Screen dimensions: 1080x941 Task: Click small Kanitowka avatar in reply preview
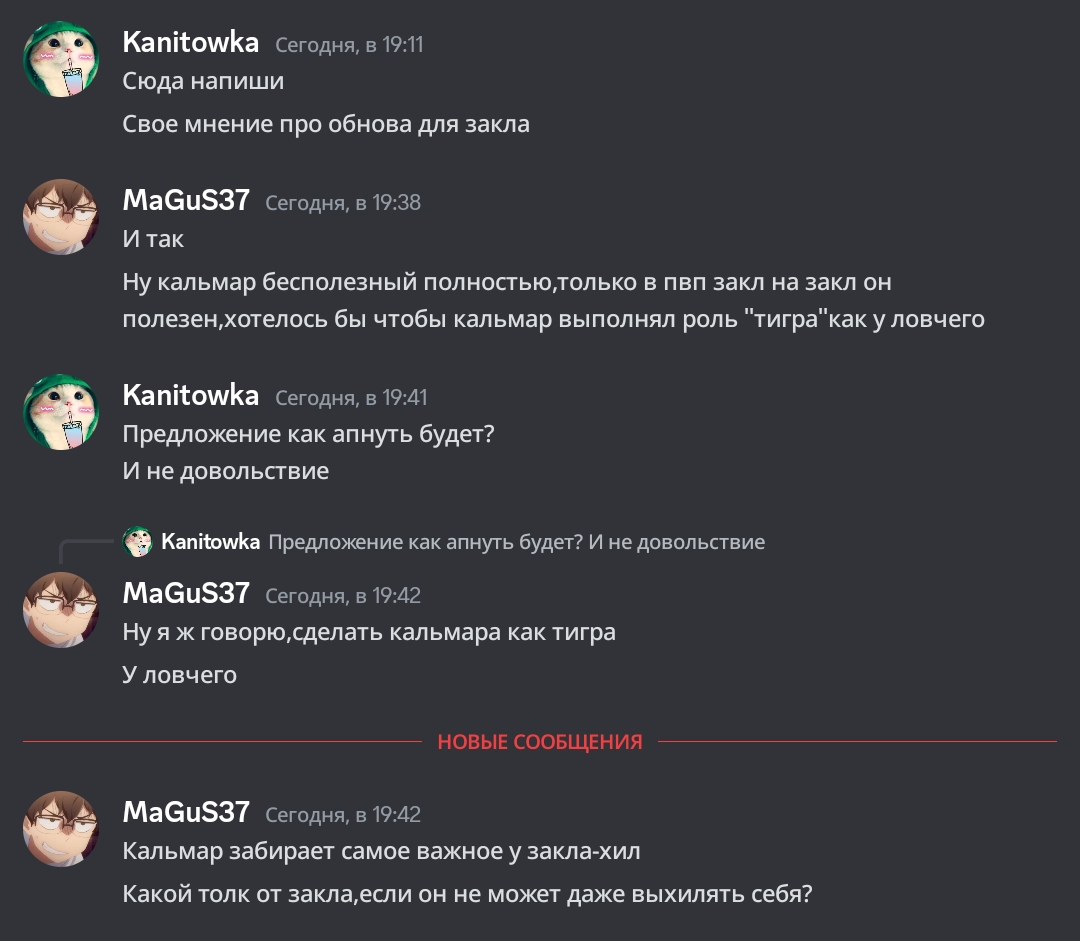(137, 541)
